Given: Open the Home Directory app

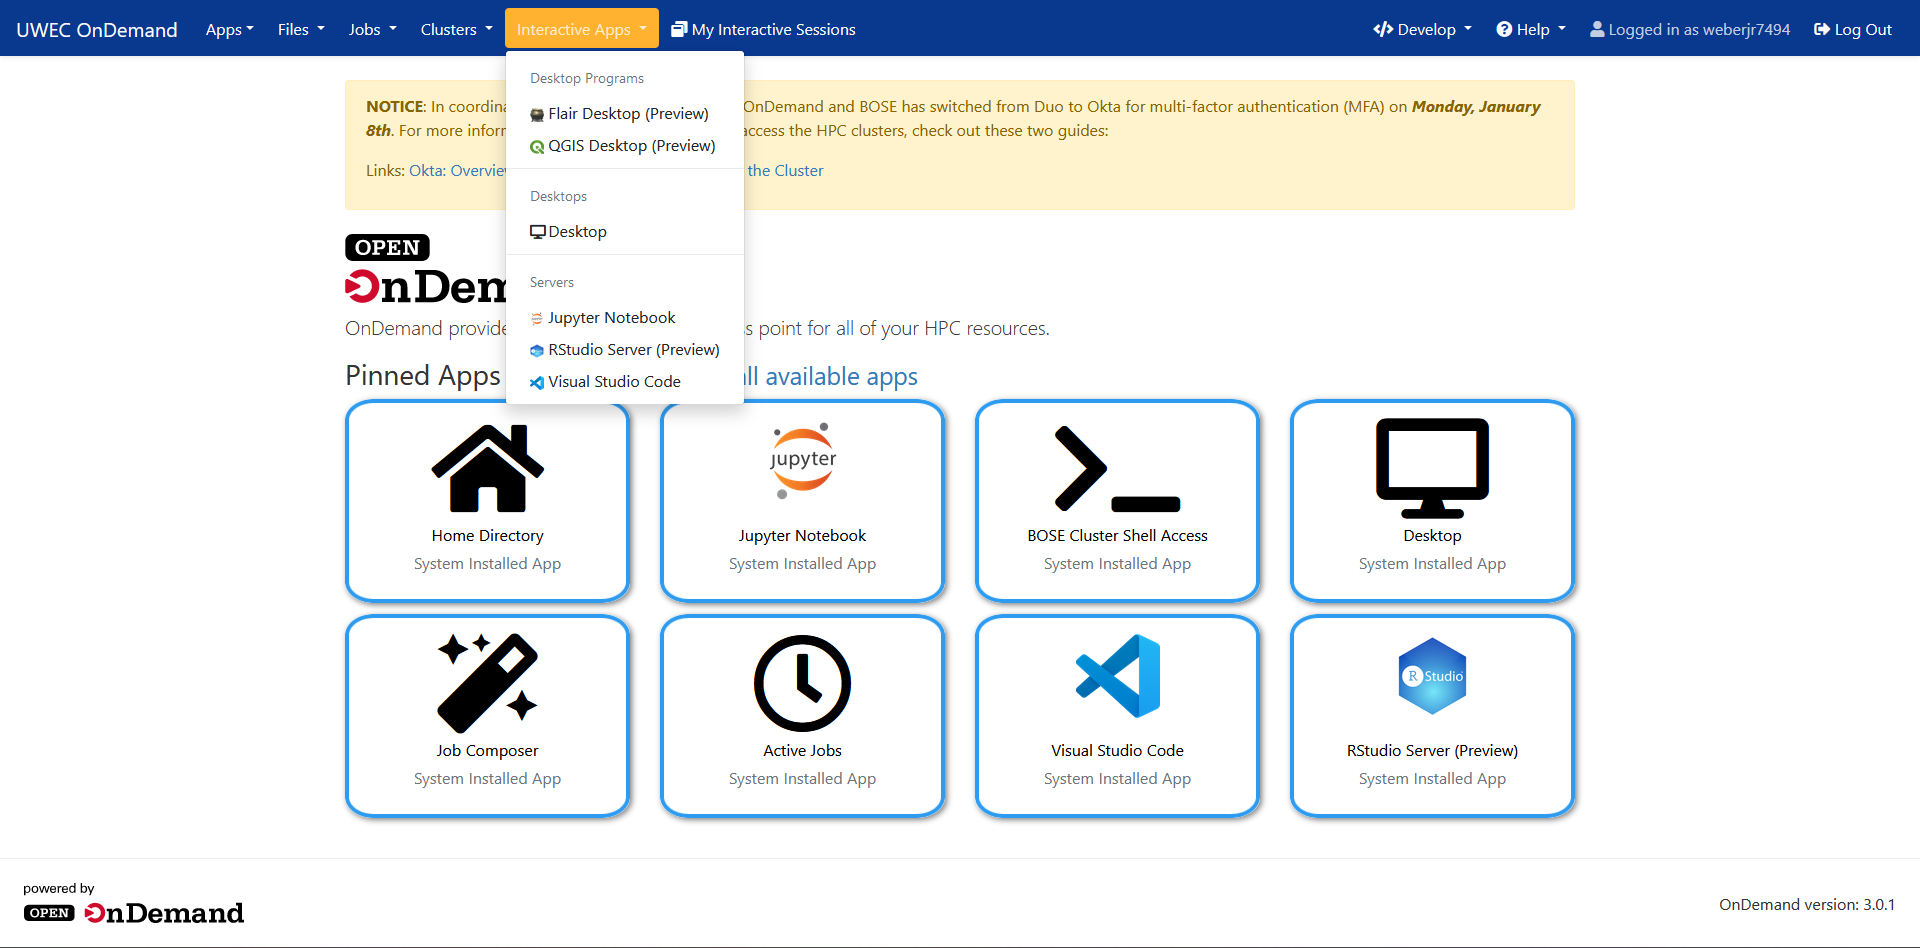Looking at the screenshot, I should click(x=487, y=500).
